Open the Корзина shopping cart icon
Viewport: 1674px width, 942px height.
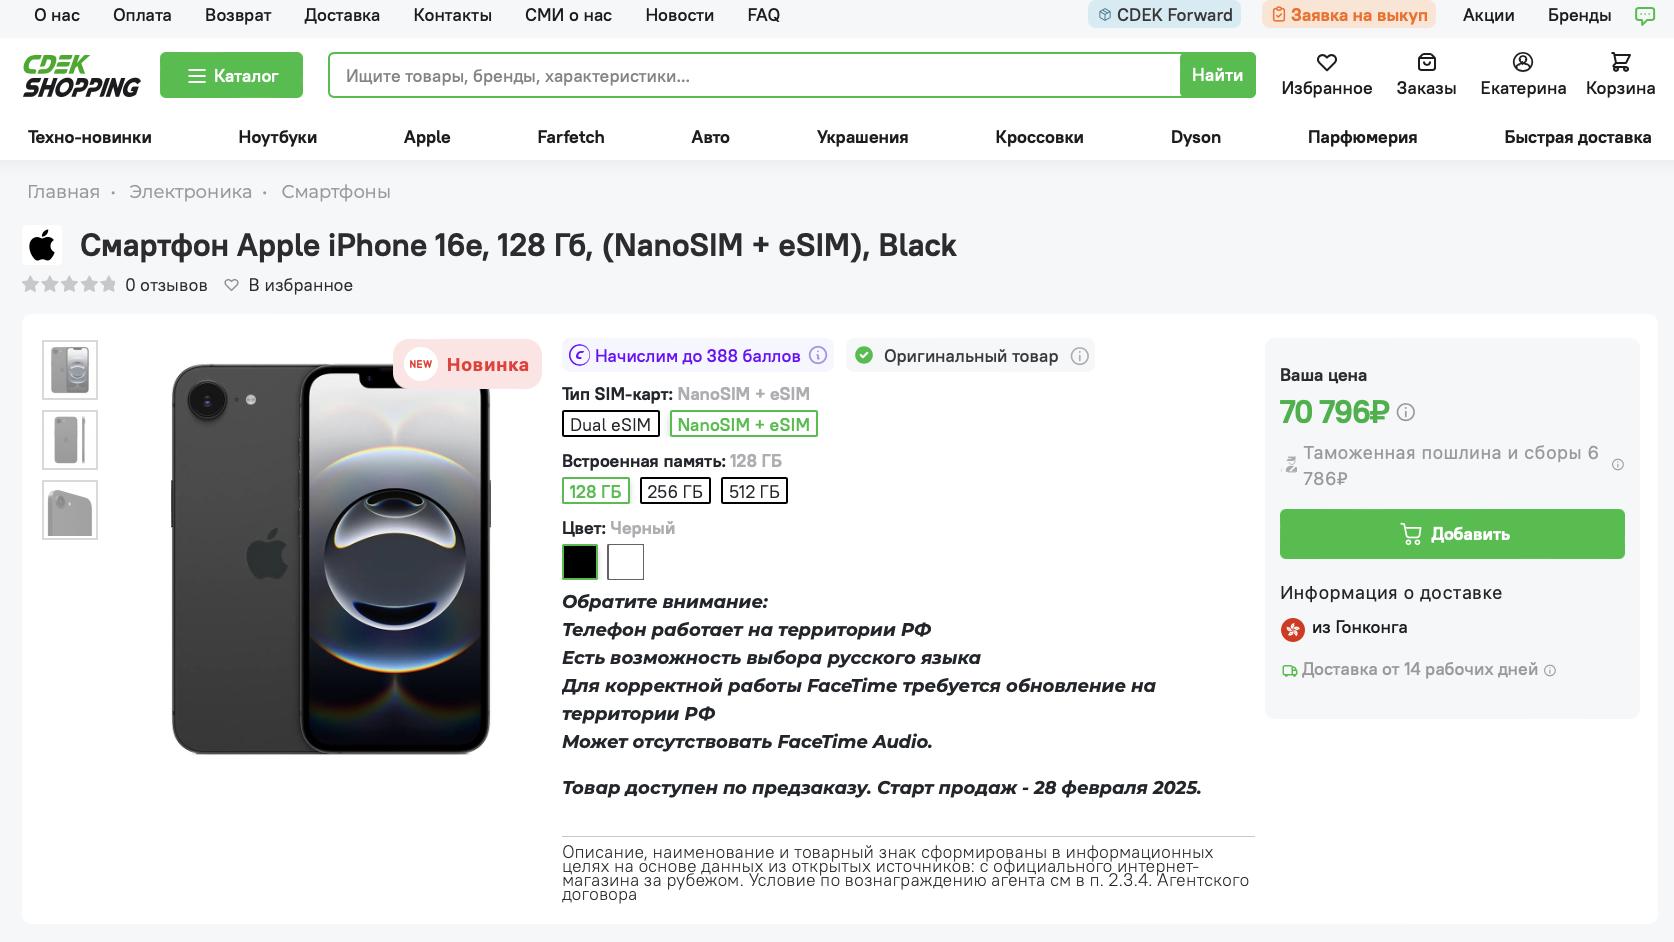pyautogui.click(x=1620, y=63)
